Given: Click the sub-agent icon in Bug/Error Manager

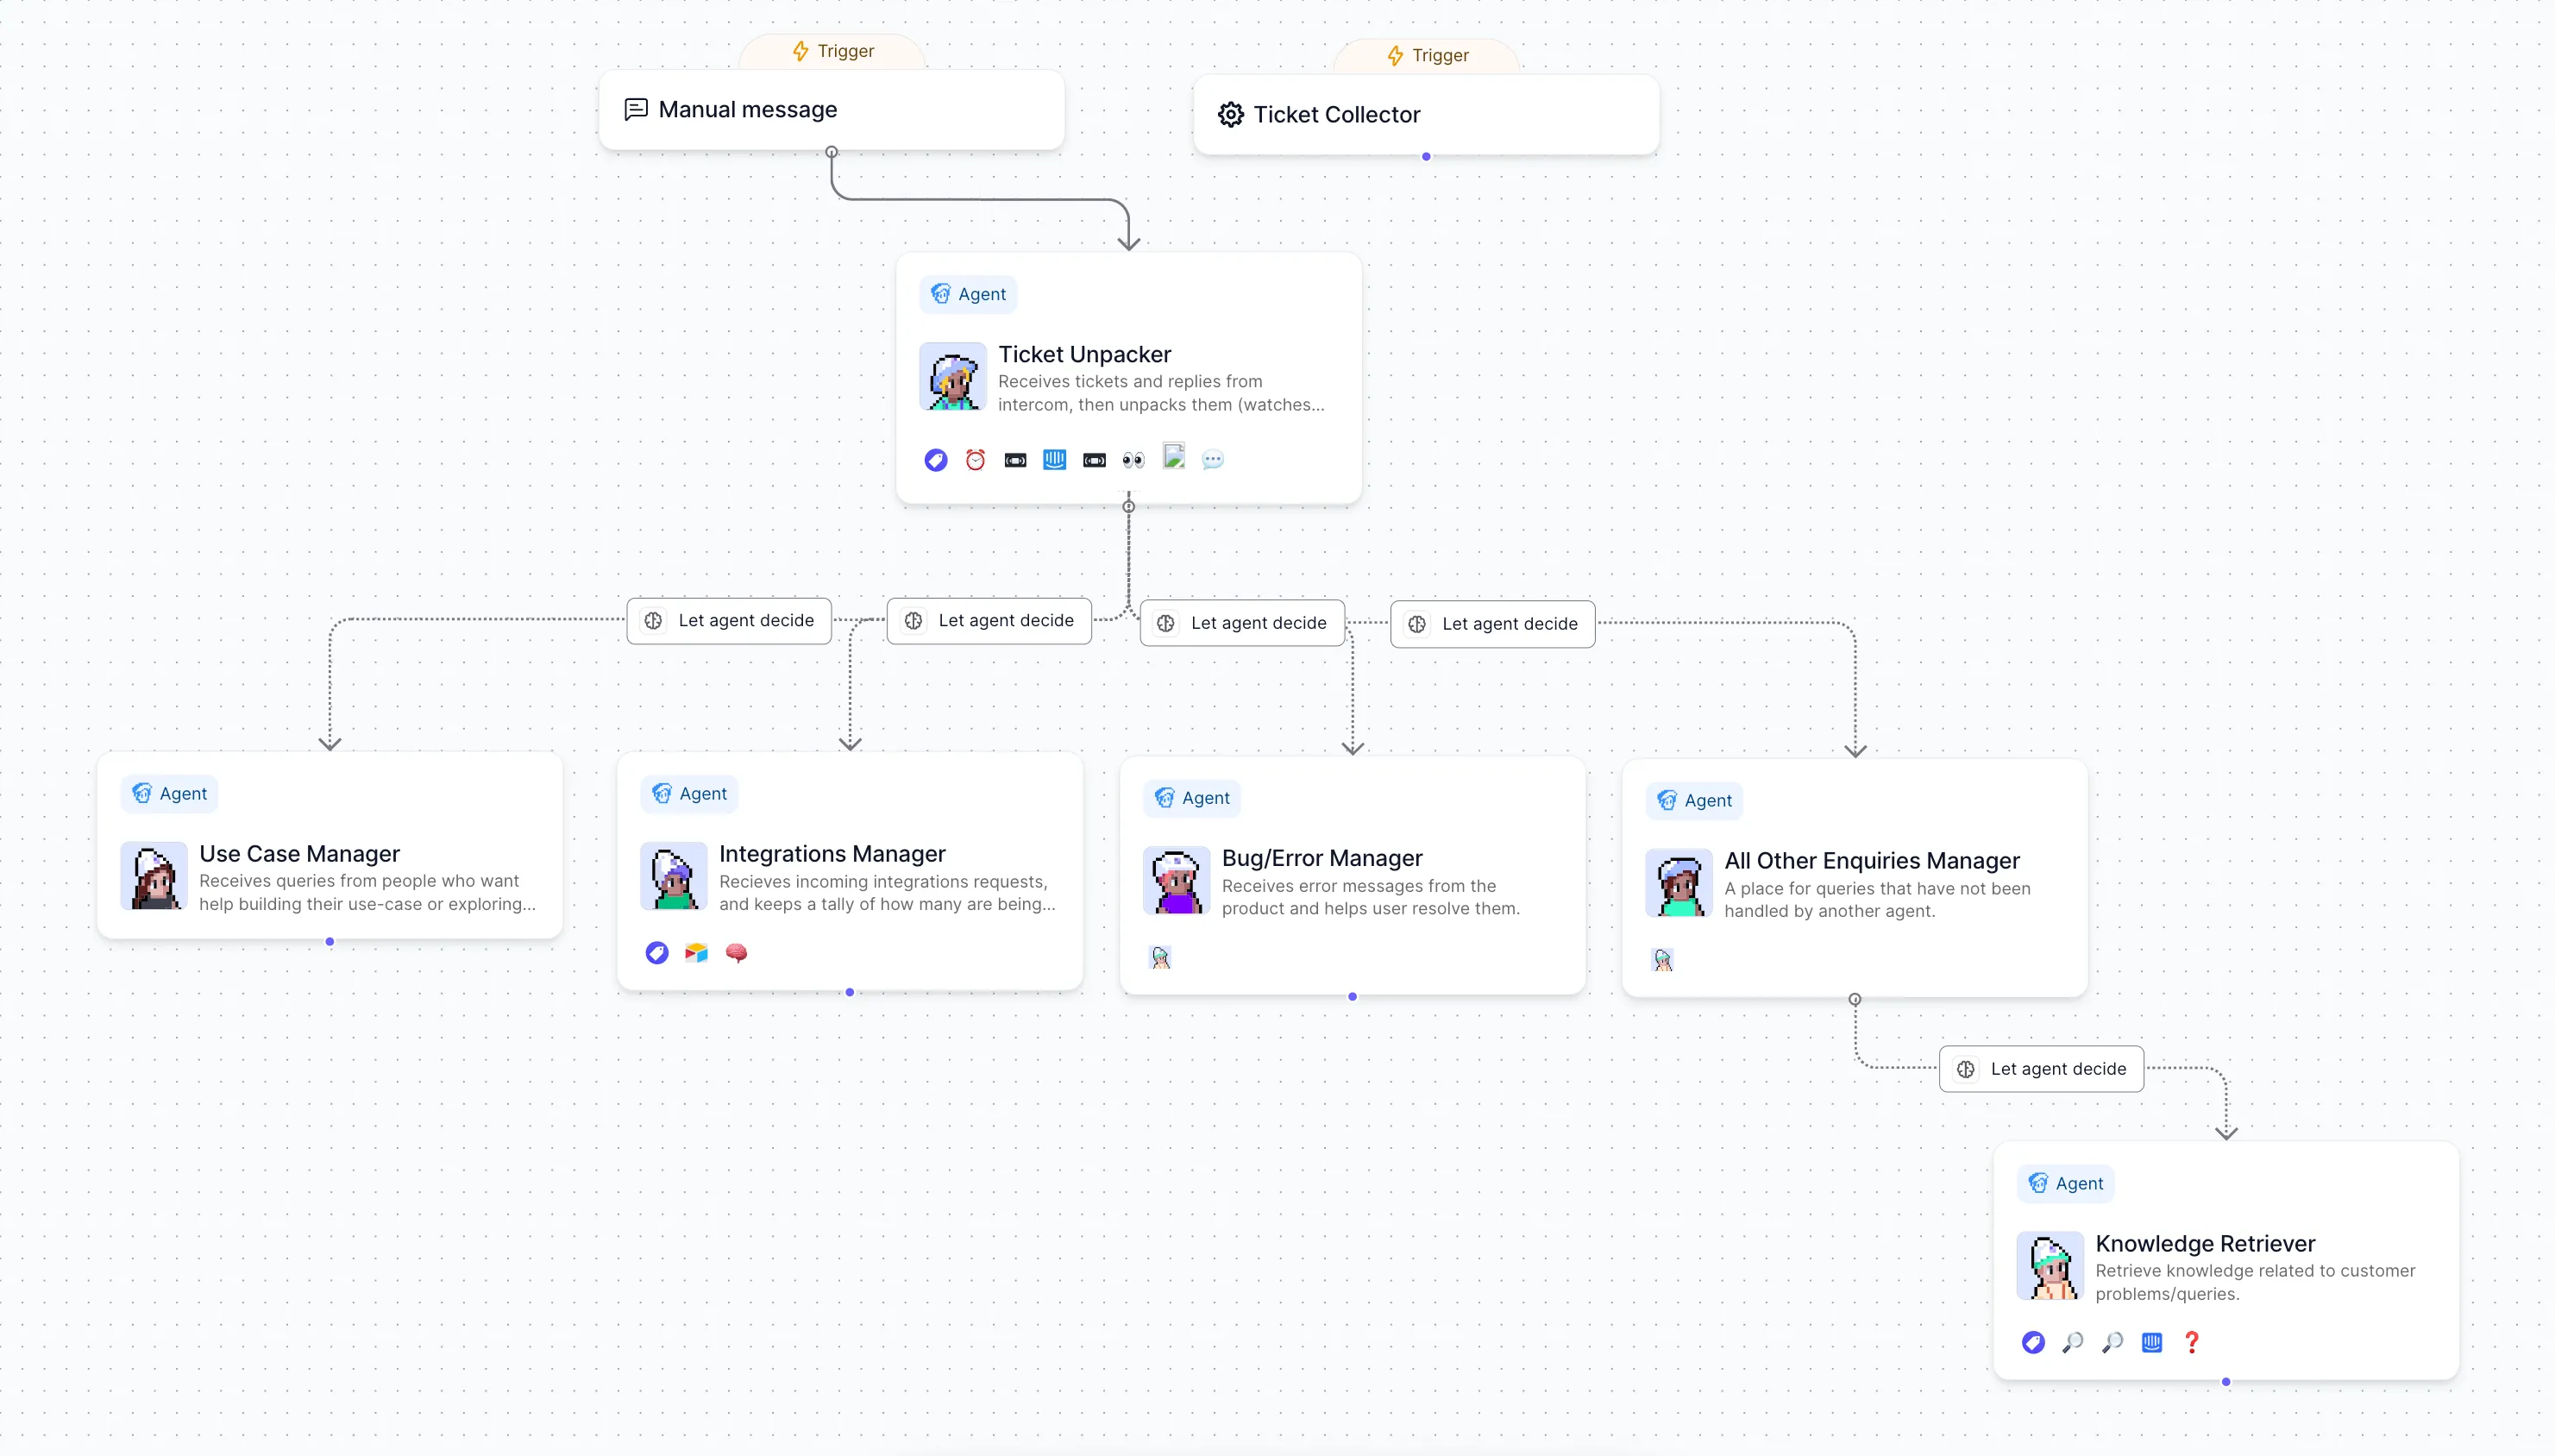Looking at the screenshot, I should [1160, 958].
